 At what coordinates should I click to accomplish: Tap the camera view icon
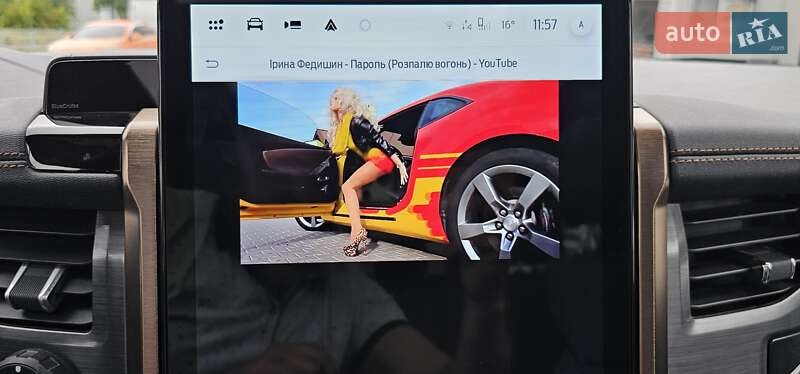click(x=292, y=25)
